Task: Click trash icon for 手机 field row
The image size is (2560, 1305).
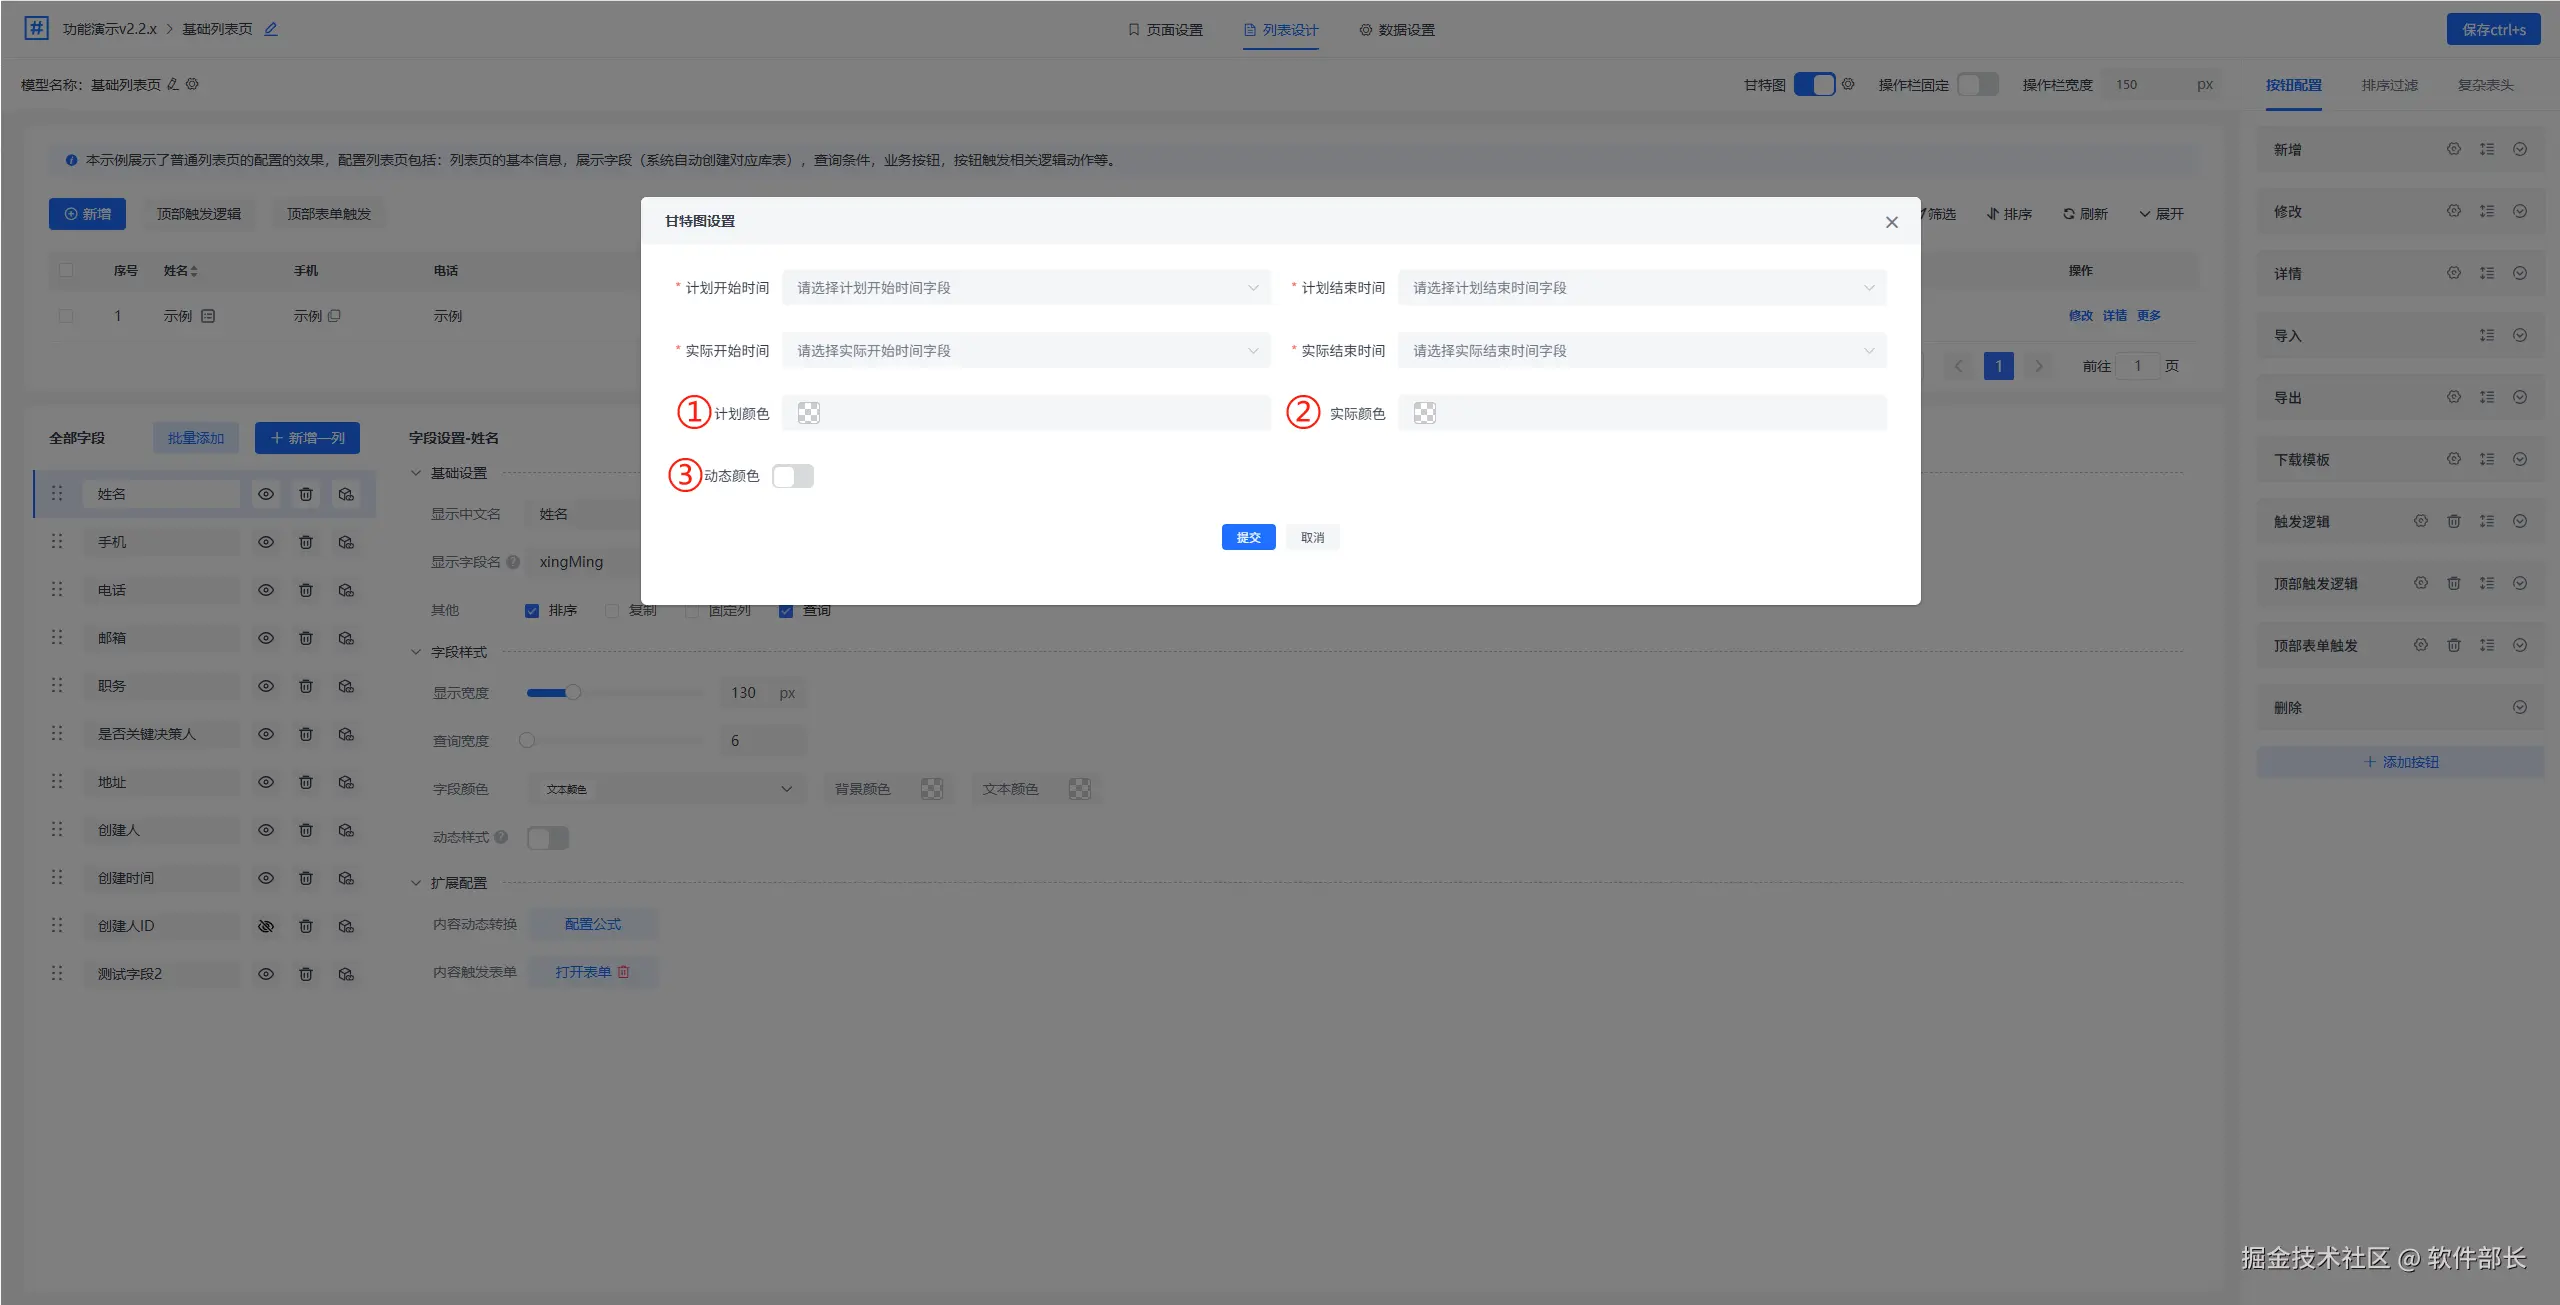Action: (306, 542)
